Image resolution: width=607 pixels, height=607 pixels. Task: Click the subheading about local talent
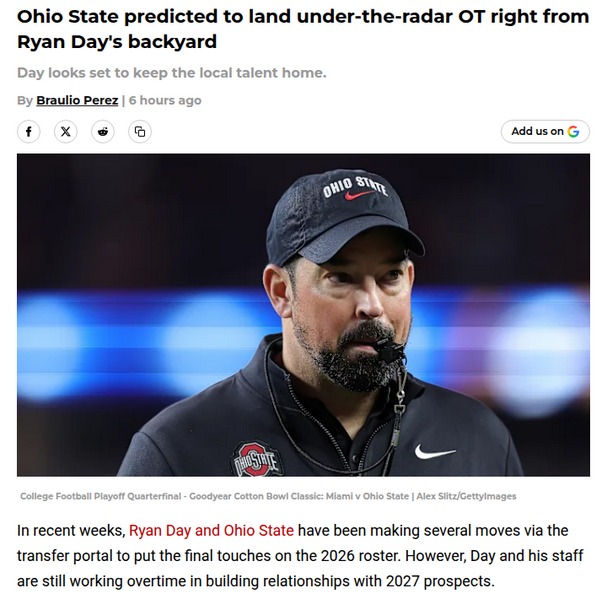[171, 73]
